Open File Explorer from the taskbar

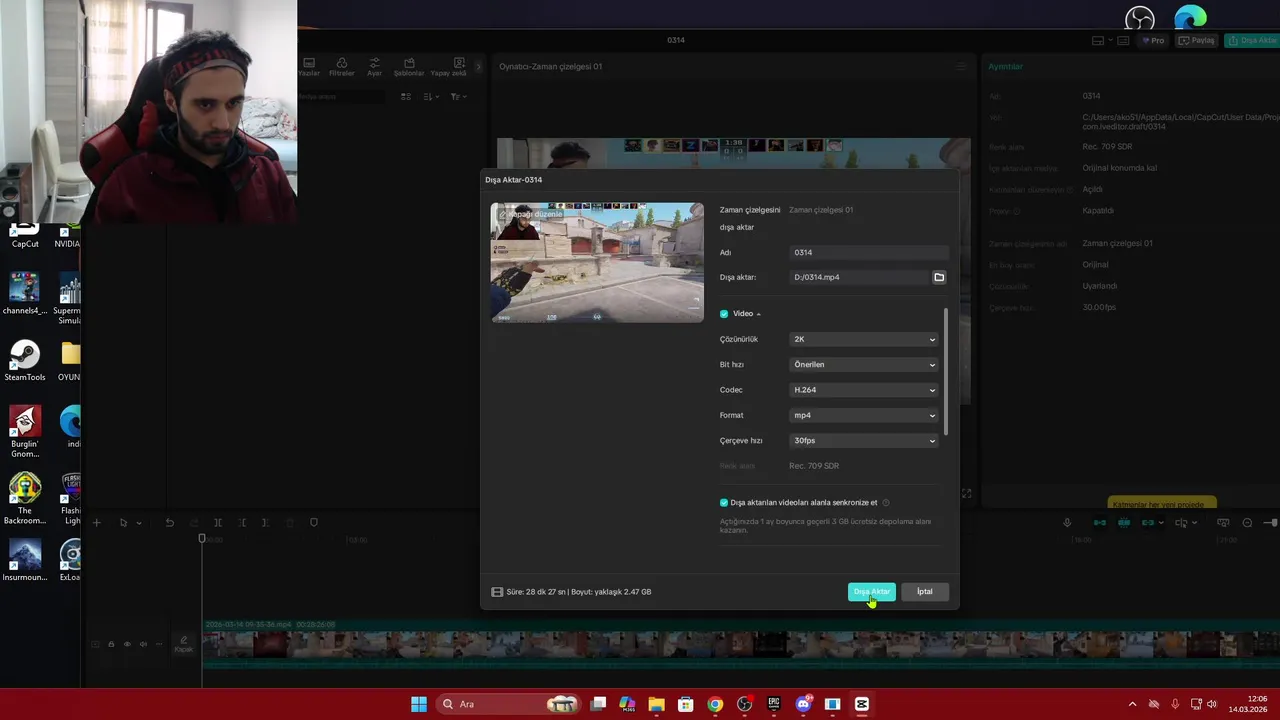click(656, 704)
